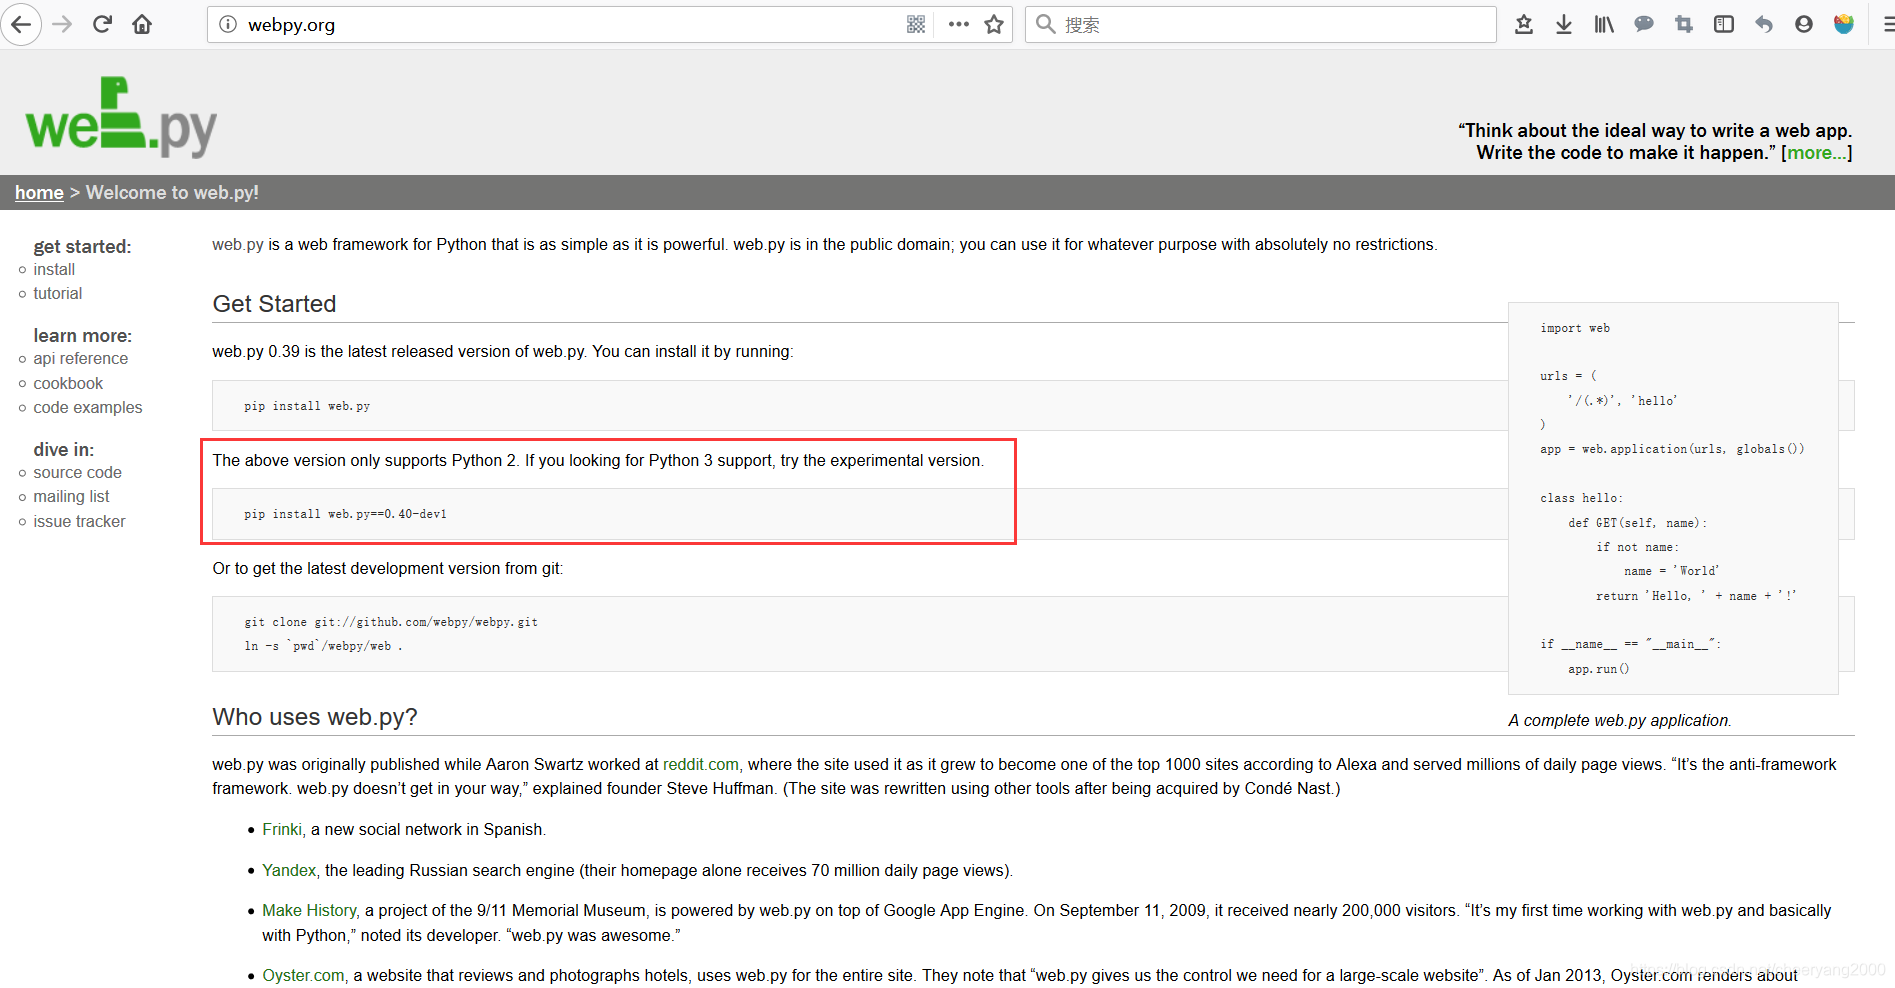Click the colorful bowl extension icon
This screenshot has width=1895, height=988.
(x=1844, y=24)
